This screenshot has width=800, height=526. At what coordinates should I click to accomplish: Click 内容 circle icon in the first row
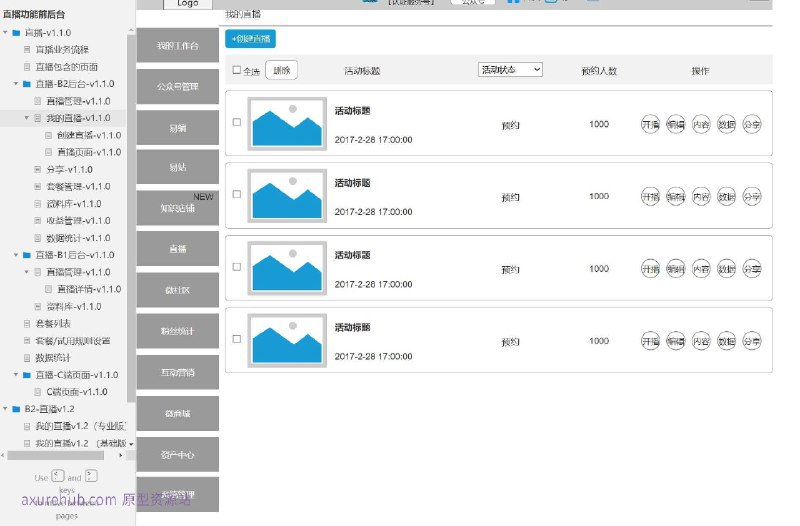tap(701, 124)
